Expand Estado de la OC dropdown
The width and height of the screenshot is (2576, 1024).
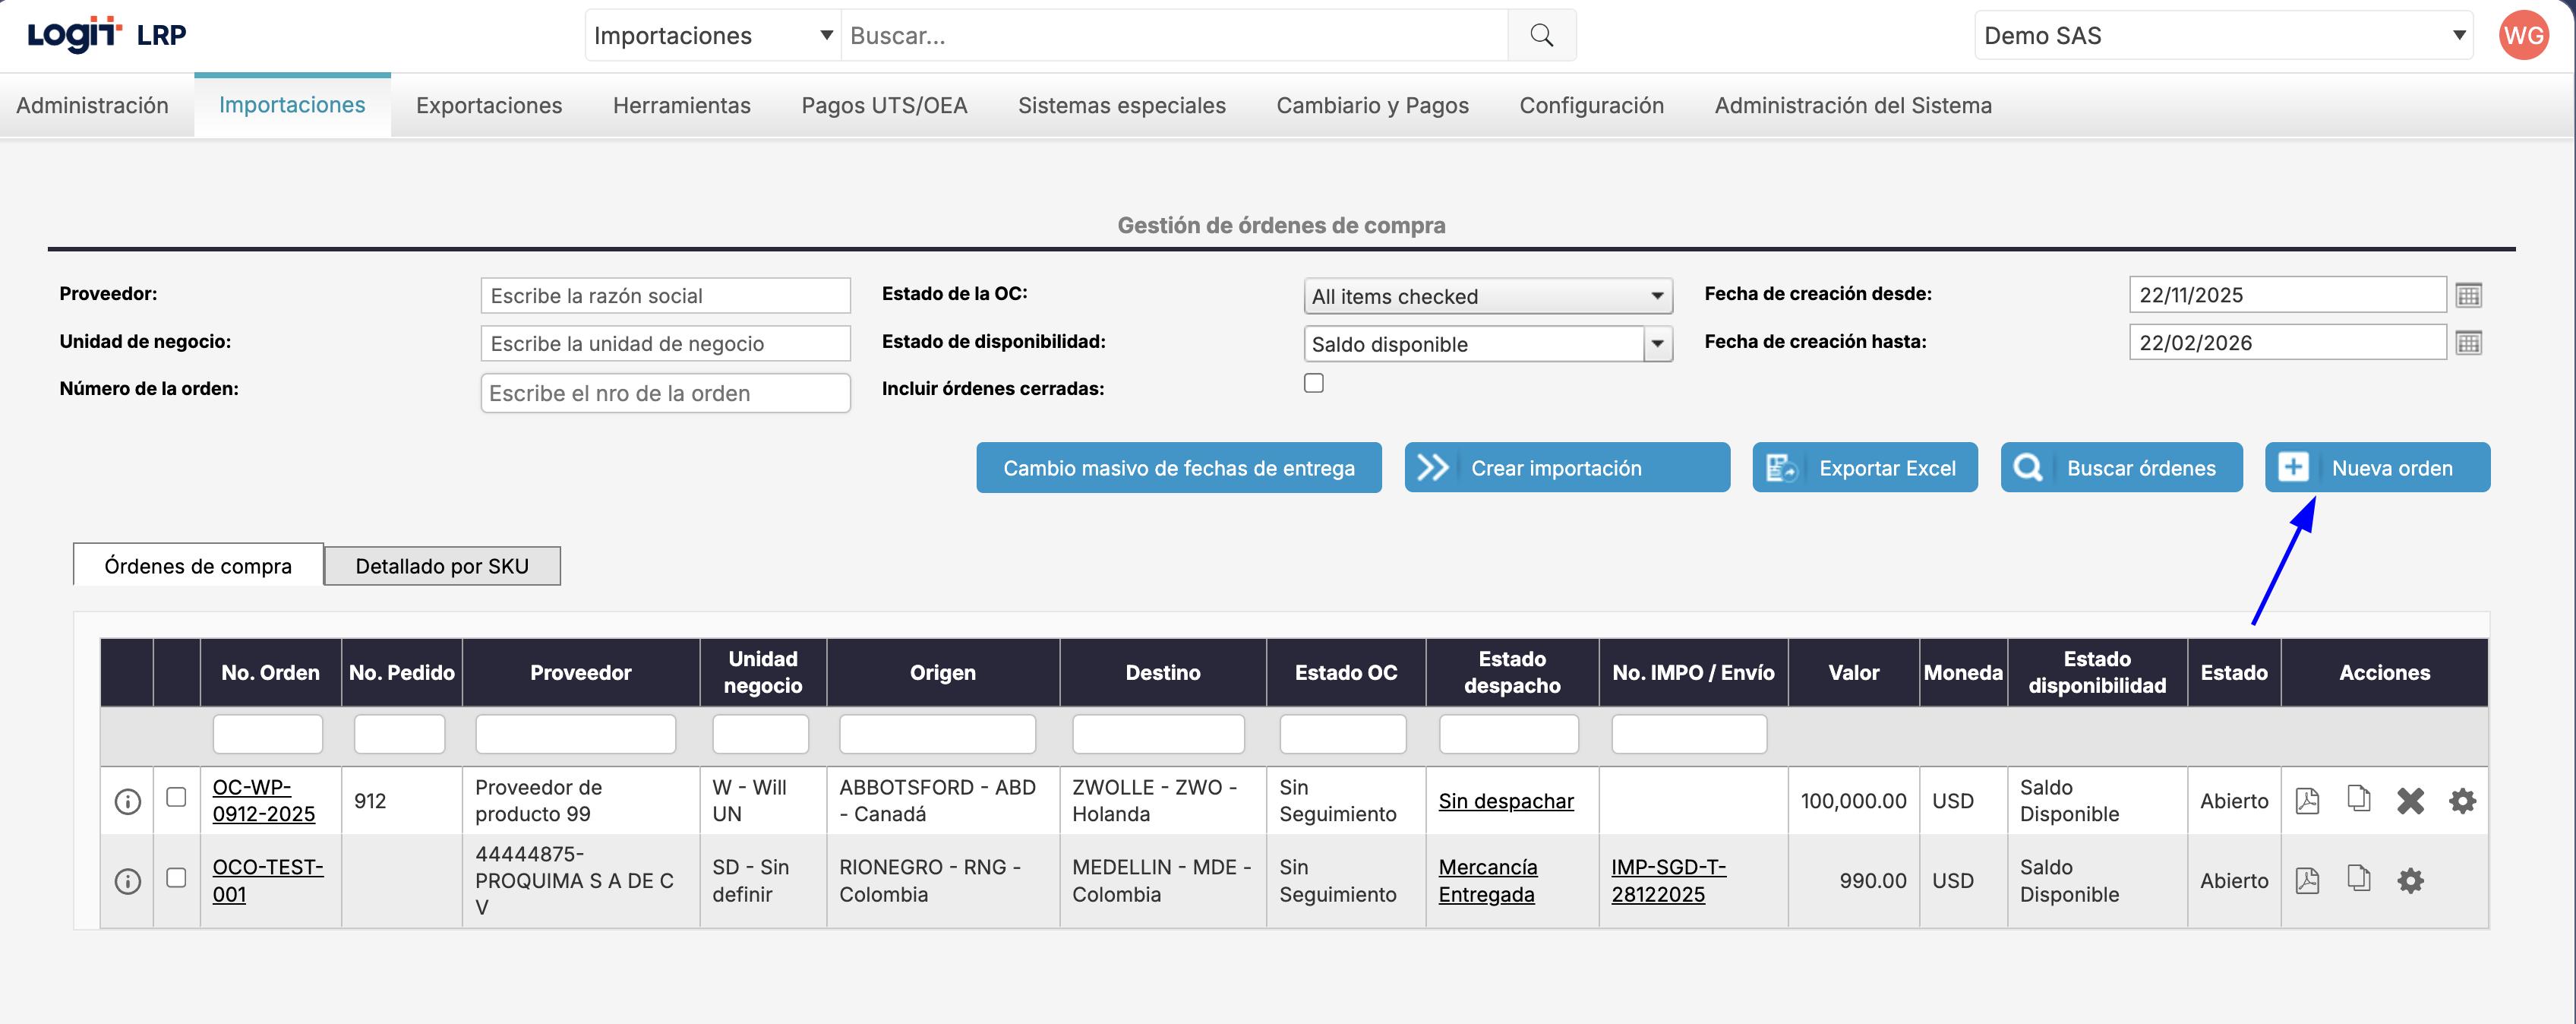(x=1487, y=296)
